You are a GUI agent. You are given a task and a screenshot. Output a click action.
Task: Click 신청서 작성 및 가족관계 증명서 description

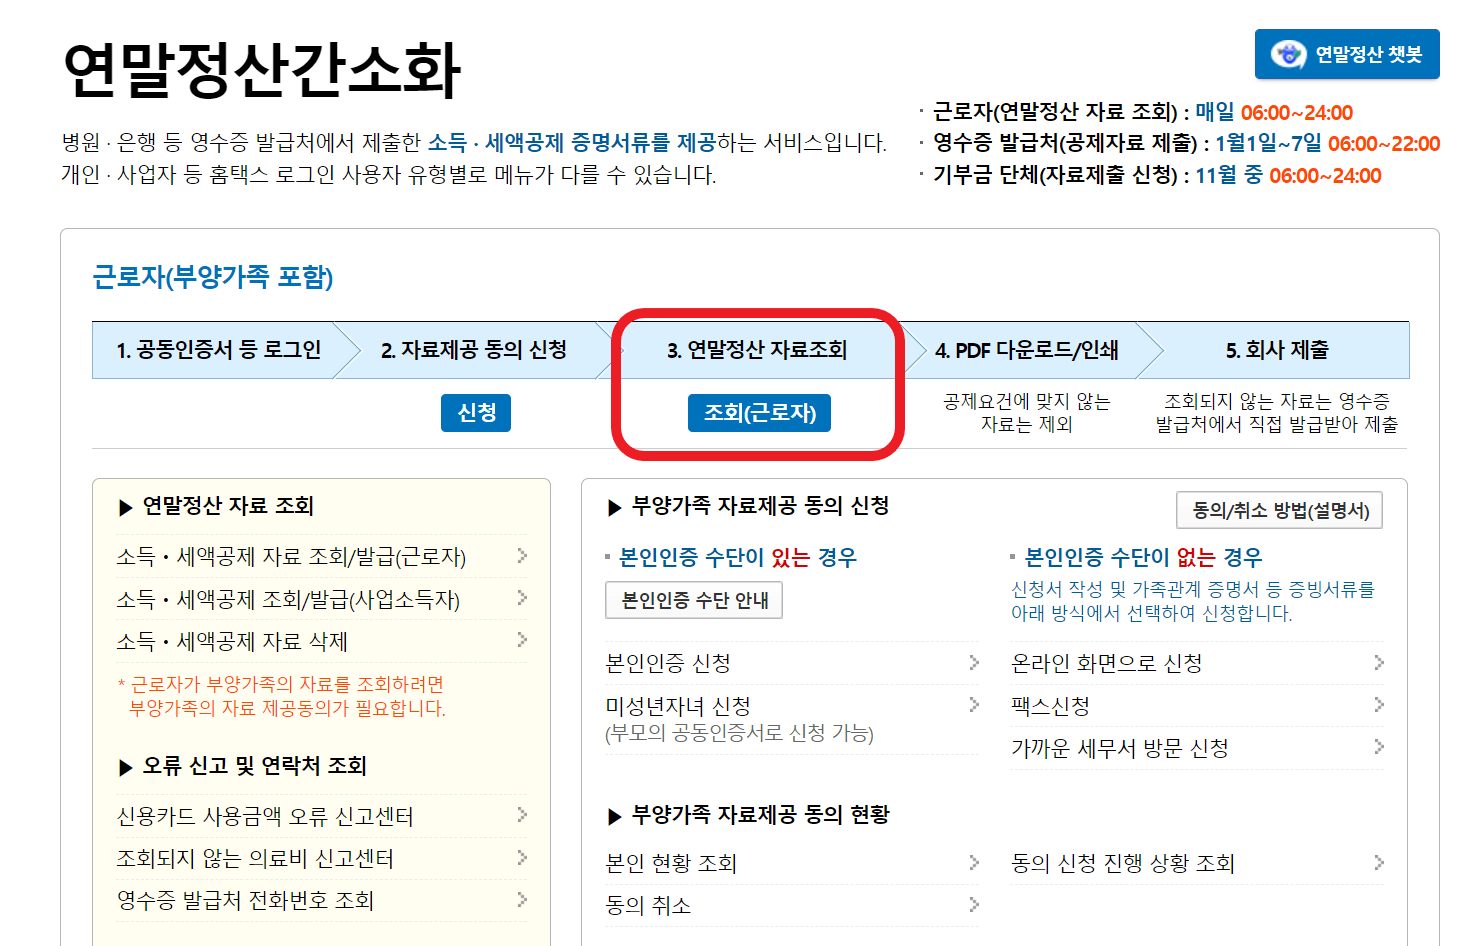click(x=1193, y=601)
